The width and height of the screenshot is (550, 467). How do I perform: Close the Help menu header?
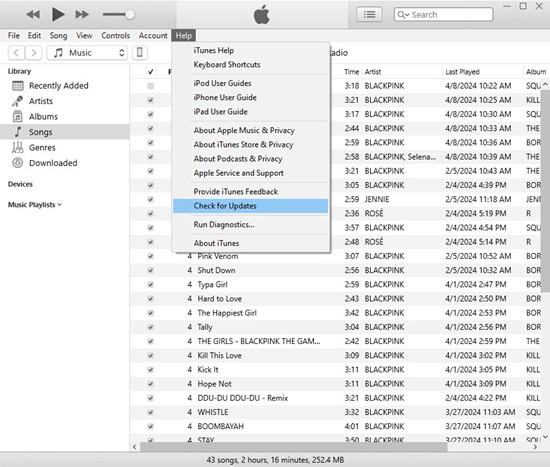click(183, 35)
